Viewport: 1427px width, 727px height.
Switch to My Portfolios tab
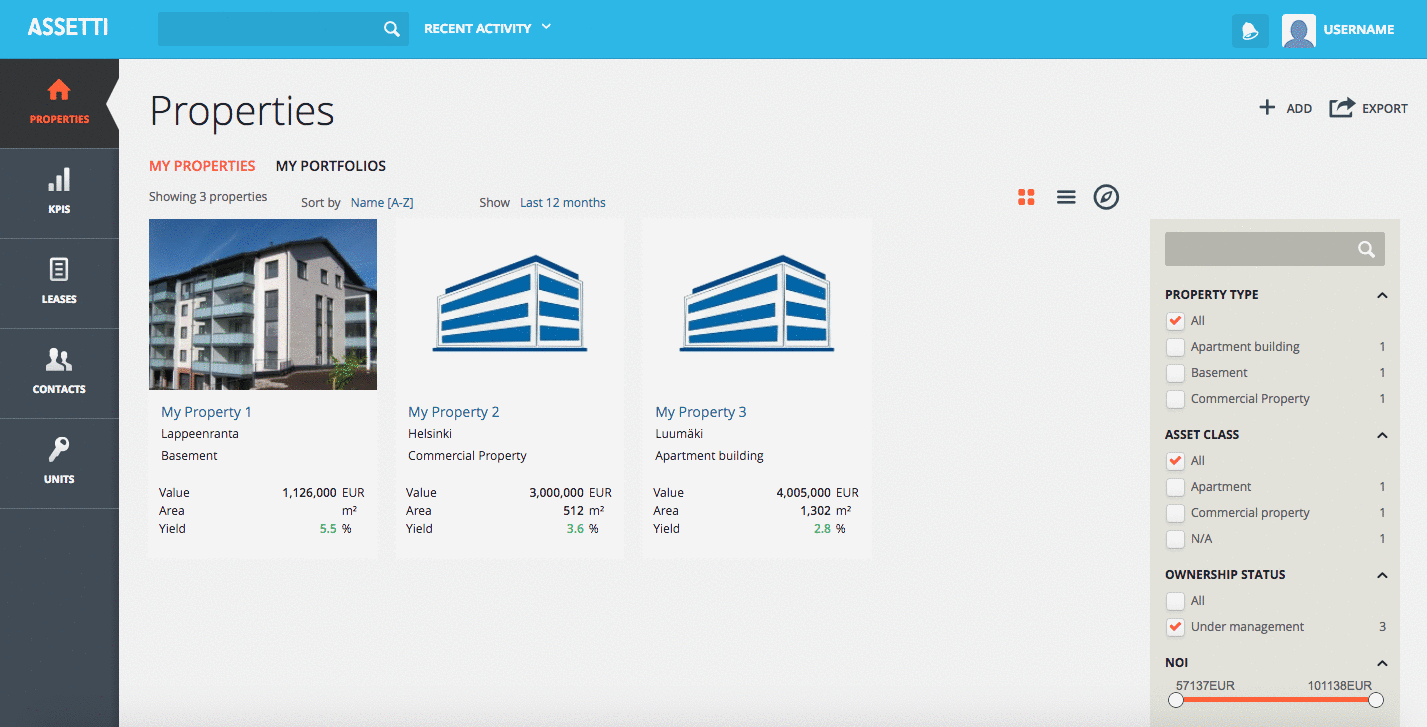[x=330, y=166]
